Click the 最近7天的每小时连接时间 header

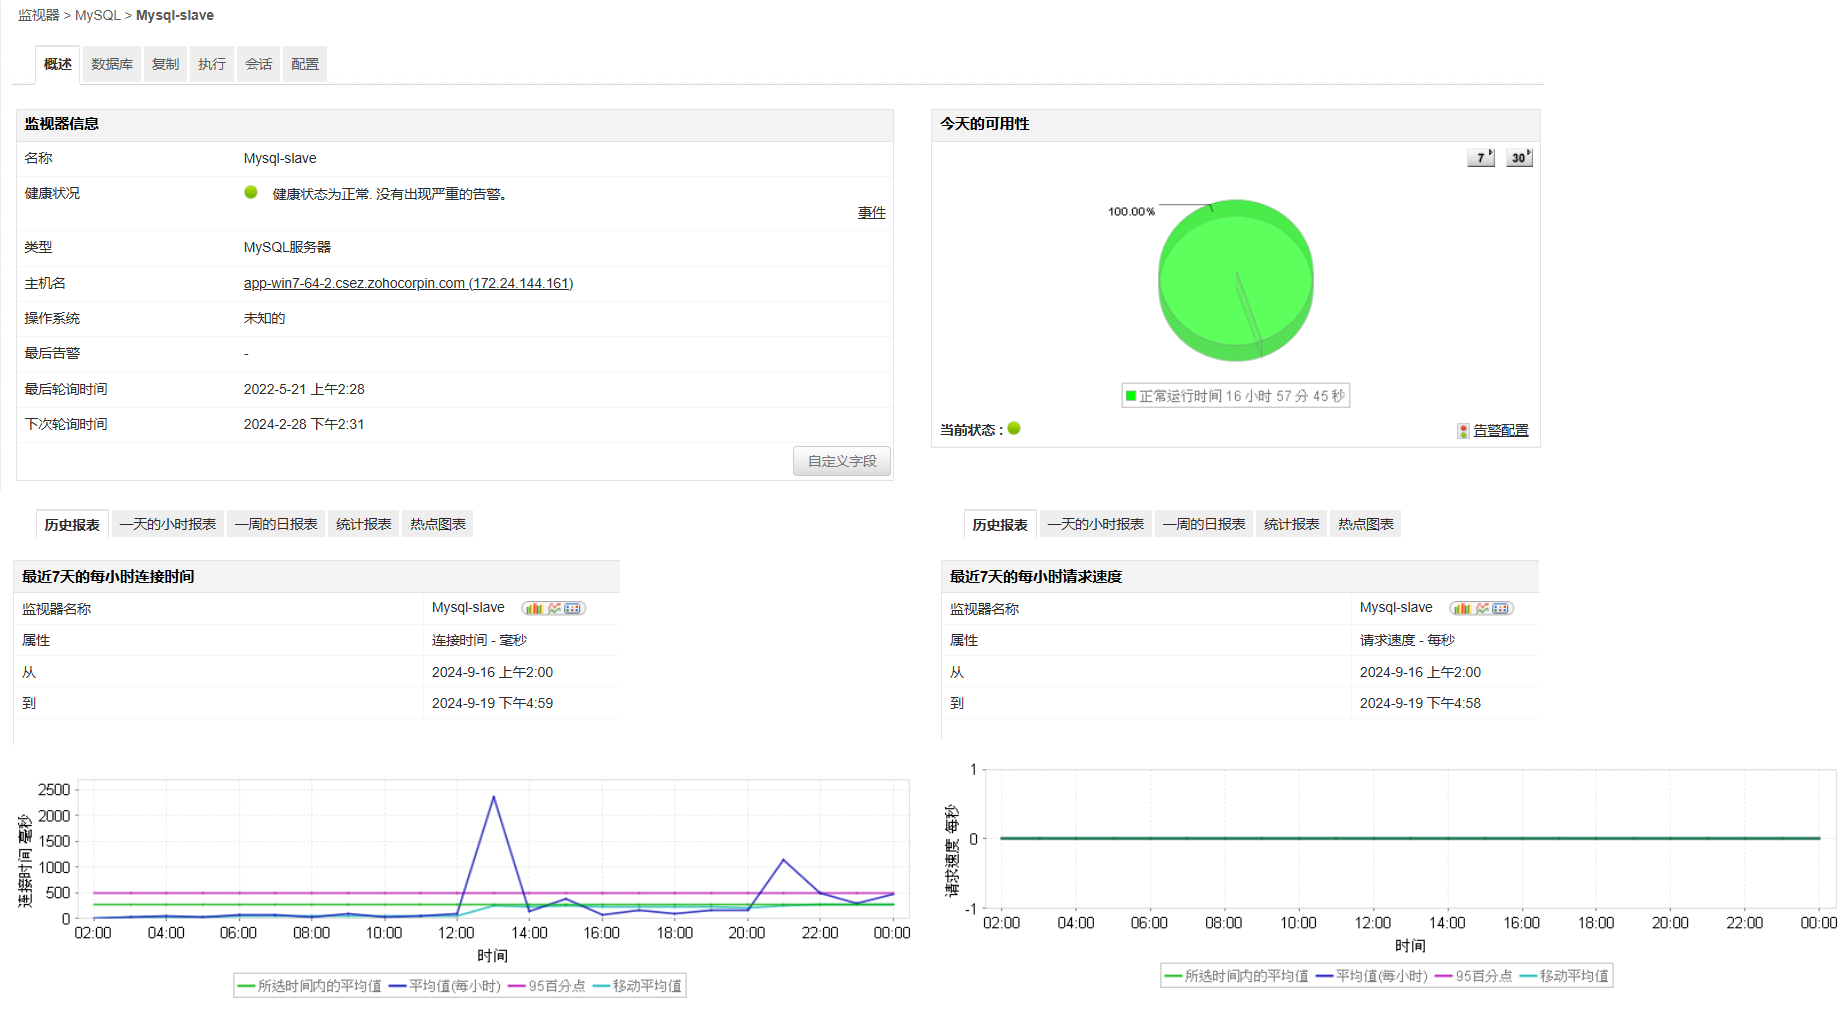pyautogui.click(x=317, y=576)
